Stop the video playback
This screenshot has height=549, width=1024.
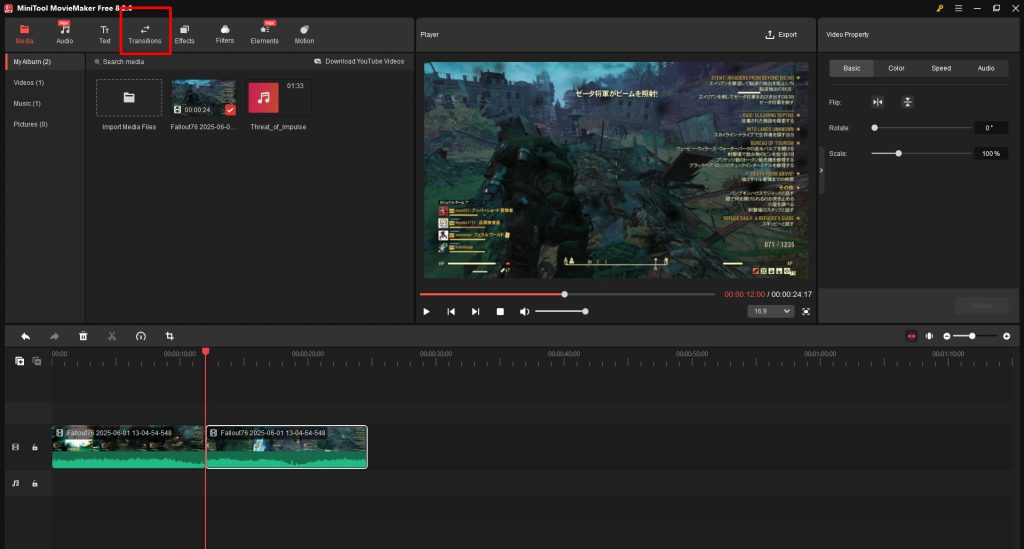tap(500, 312)
